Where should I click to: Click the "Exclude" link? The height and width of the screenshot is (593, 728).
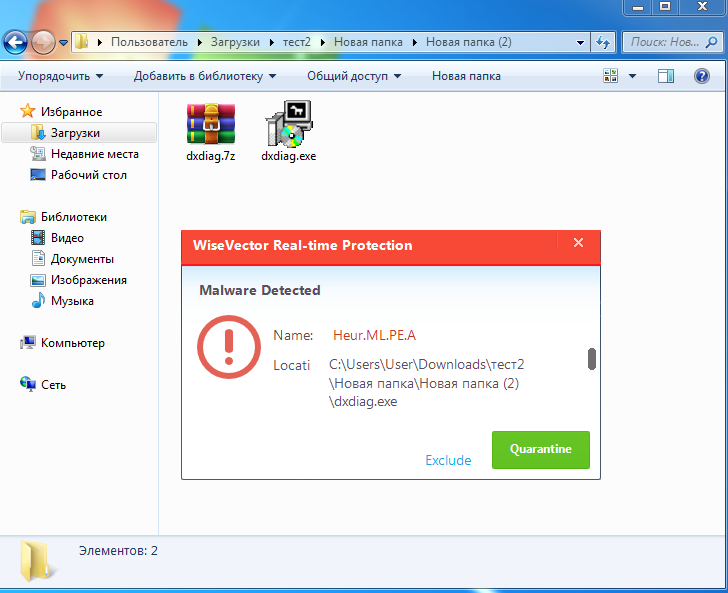point(448,460)
